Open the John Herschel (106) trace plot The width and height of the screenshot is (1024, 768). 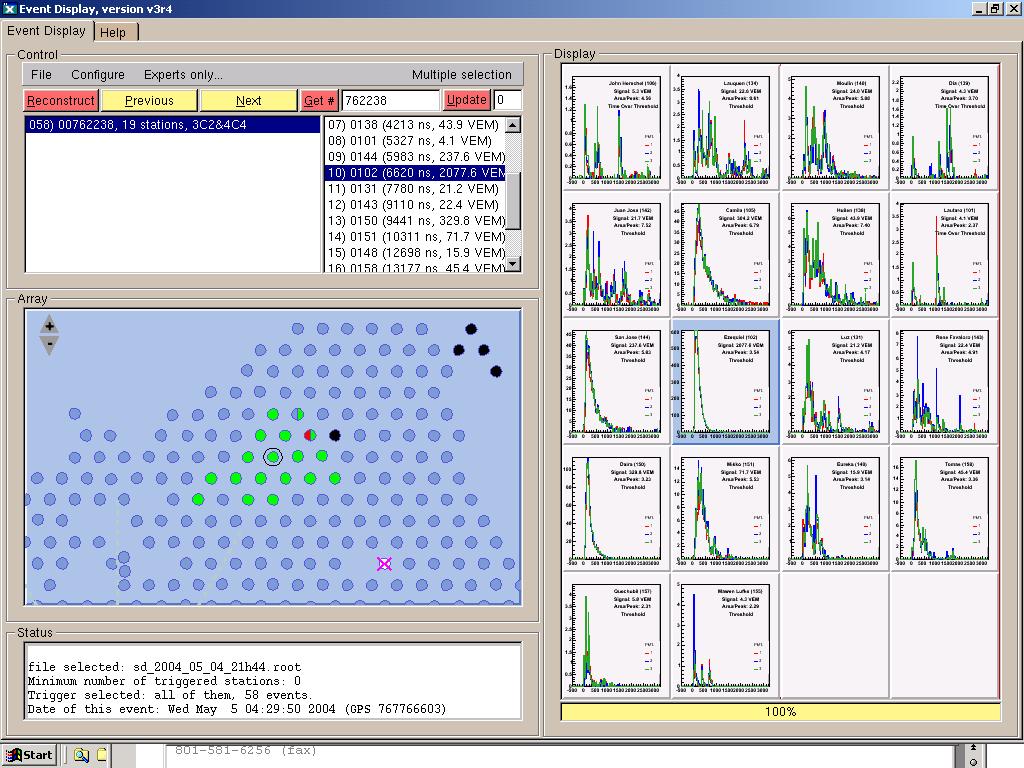tap(615, 127)
